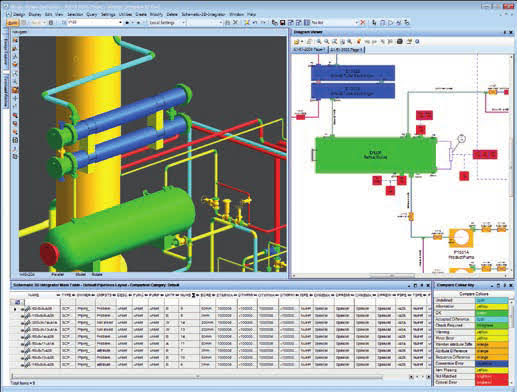
Task: Open the dropdown arrow next to open-folder icon
Action: (x=302, y=41)
